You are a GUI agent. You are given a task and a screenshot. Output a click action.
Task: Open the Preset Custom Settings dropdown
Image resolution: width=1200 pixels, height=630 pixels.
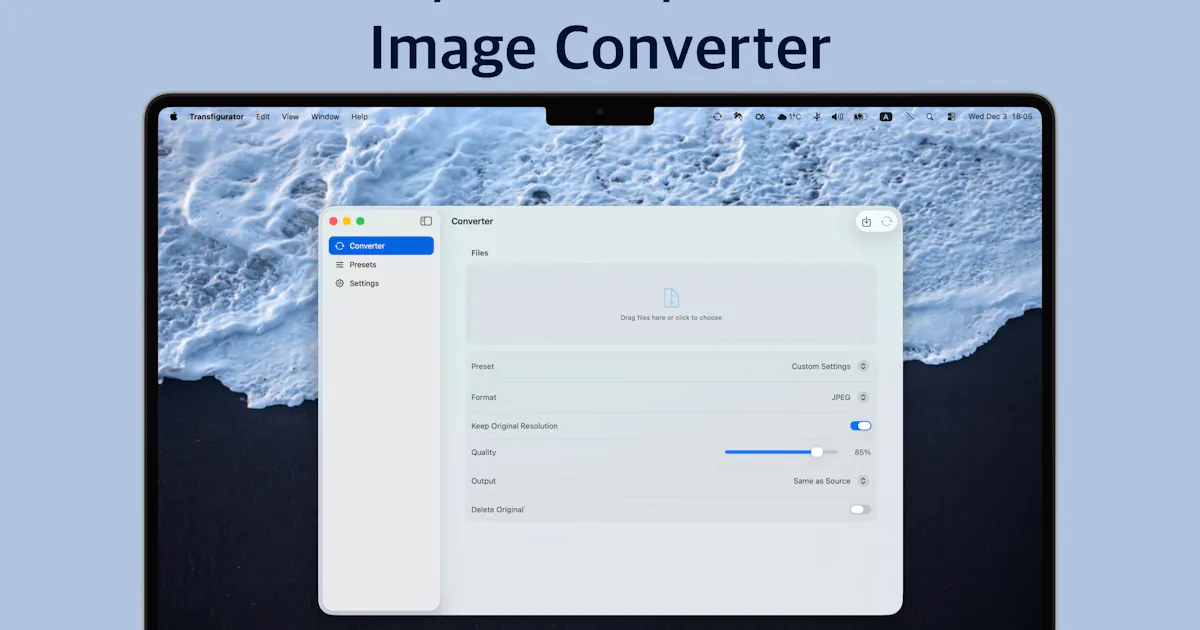coord(830,367)
